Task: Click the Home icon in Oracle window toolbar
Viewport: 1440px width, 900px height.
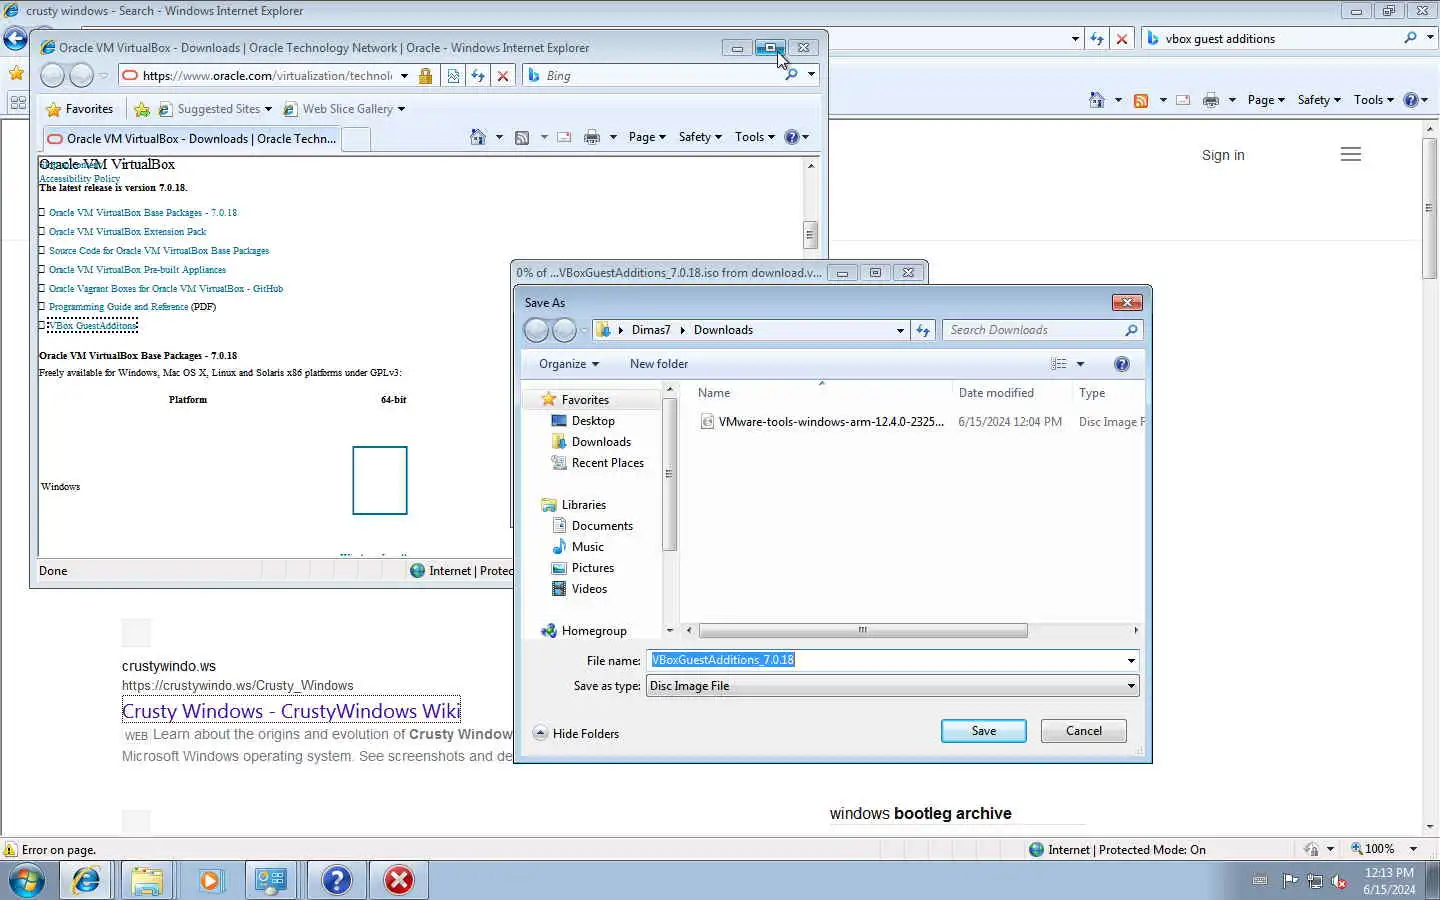Action: (478, 137)
